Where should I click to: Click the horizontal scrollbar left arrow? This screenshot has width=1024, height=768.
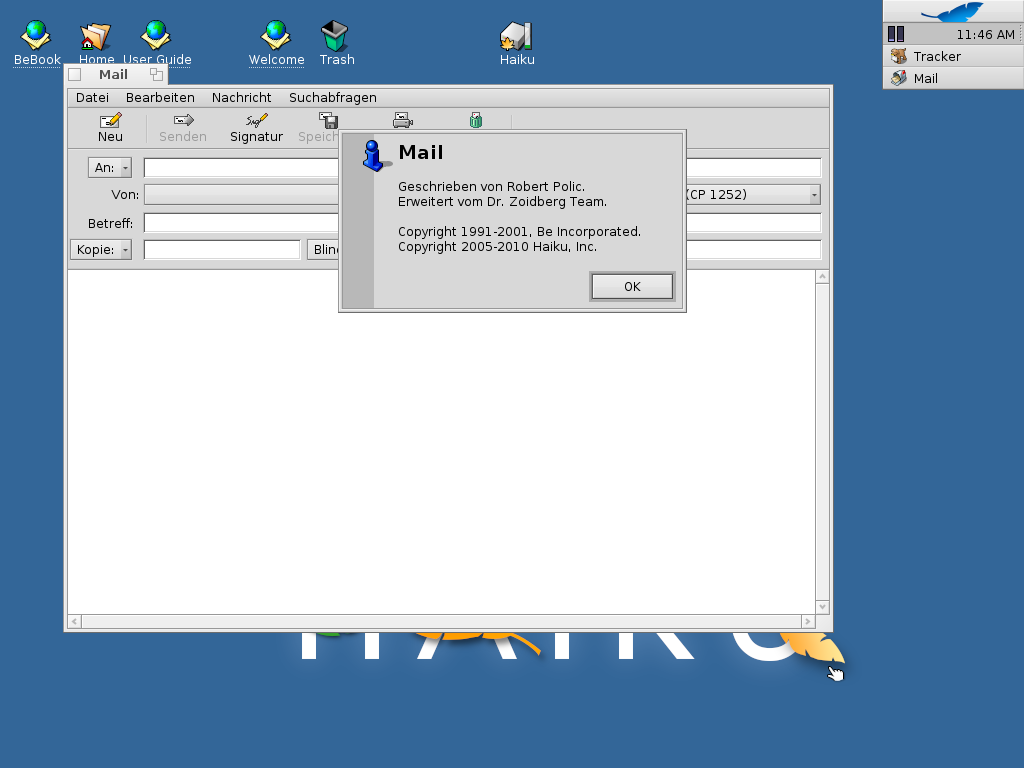[x=74, y=622]
